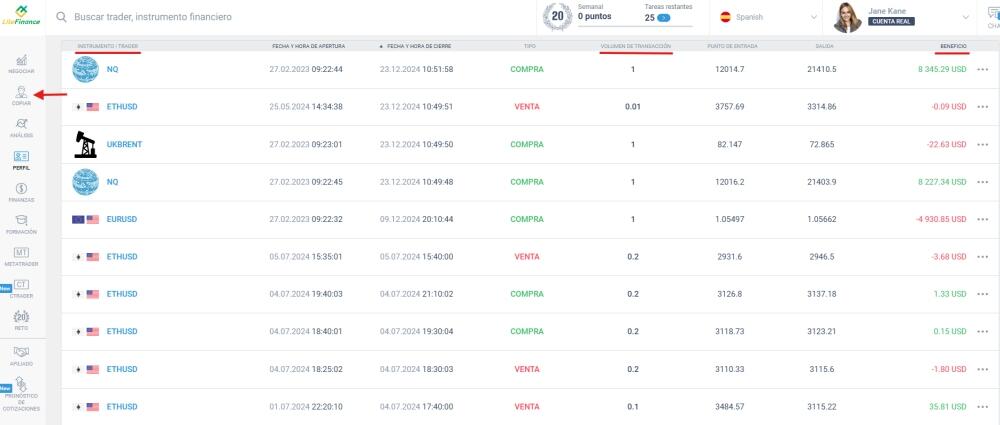Sort by Tipo column header

pos(530,47)
